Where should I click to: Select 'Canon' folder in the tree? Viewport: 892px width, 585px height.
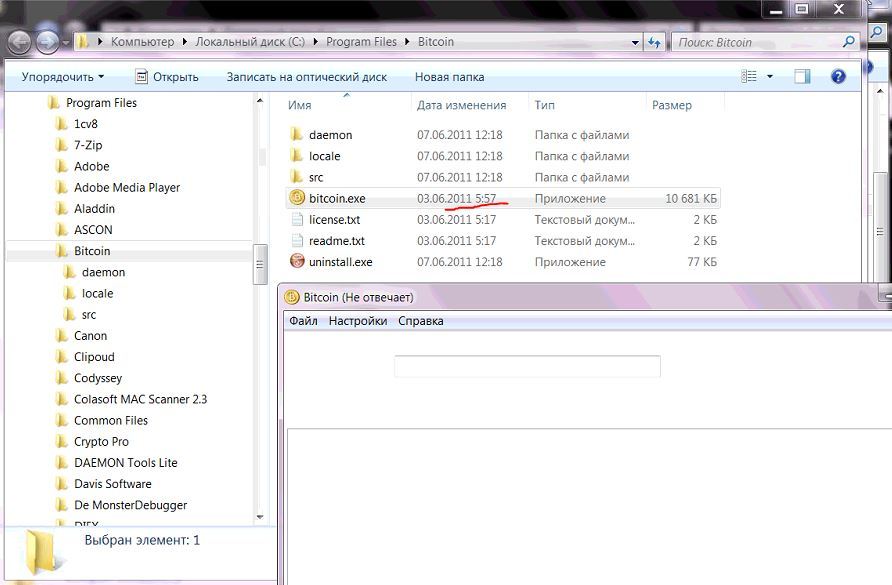pyautogui.click(x=90, y=335)
